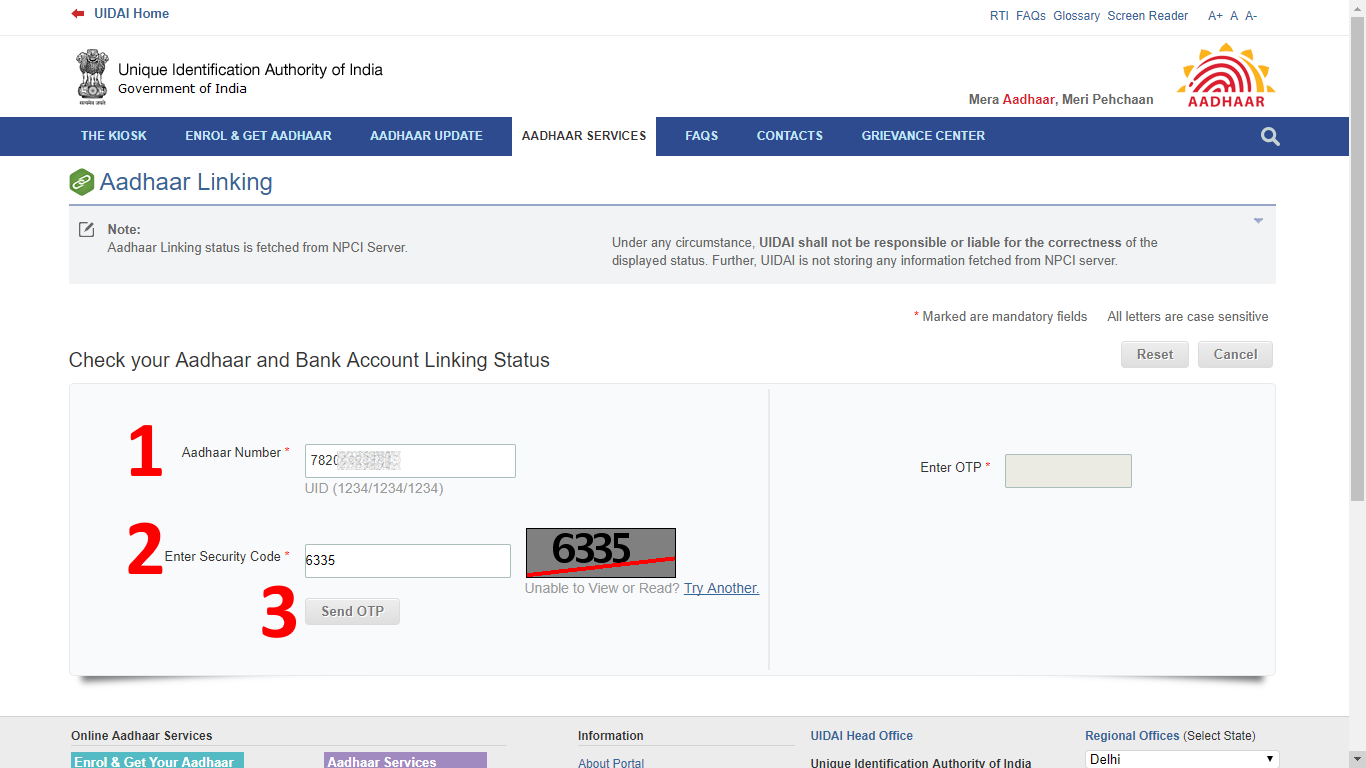Click the 6335 captcha image
The width and height of the screenshot is (1366, 768).
point(600,553)
